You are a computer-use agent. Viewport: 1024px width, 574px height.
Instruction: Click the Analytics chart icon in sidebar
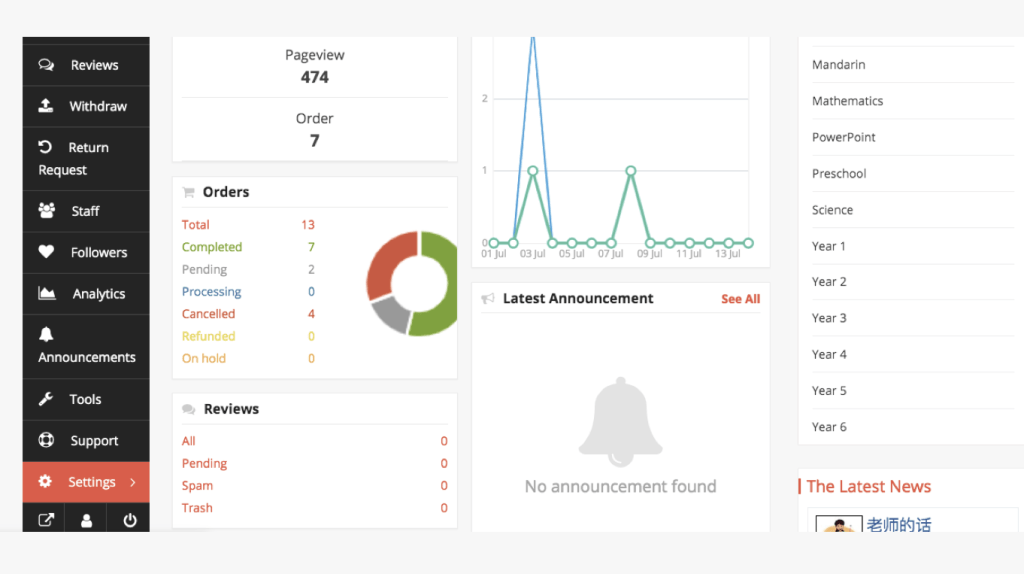[46, 294]
